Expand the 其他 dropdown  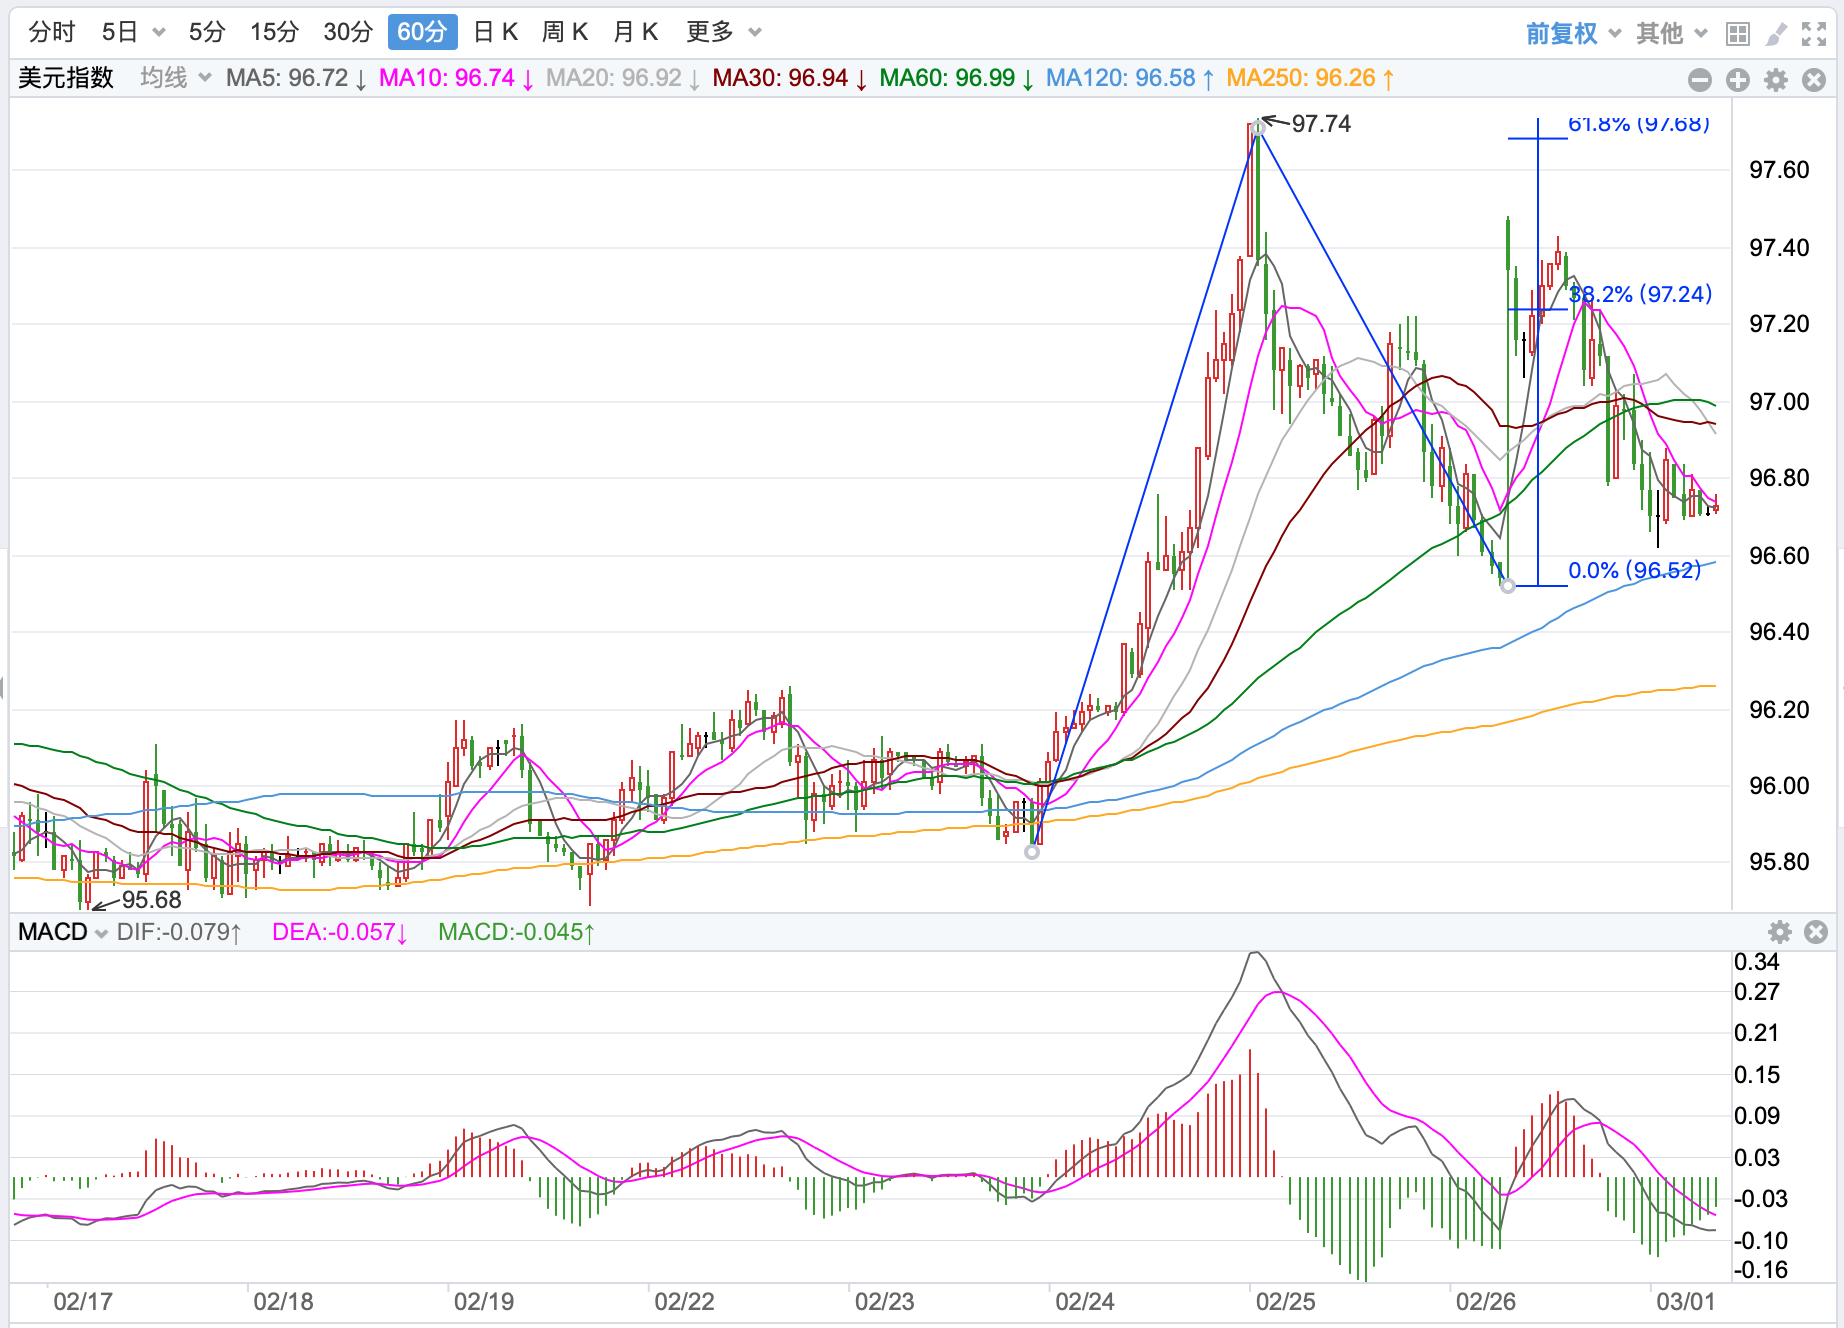pos(1672,34)
